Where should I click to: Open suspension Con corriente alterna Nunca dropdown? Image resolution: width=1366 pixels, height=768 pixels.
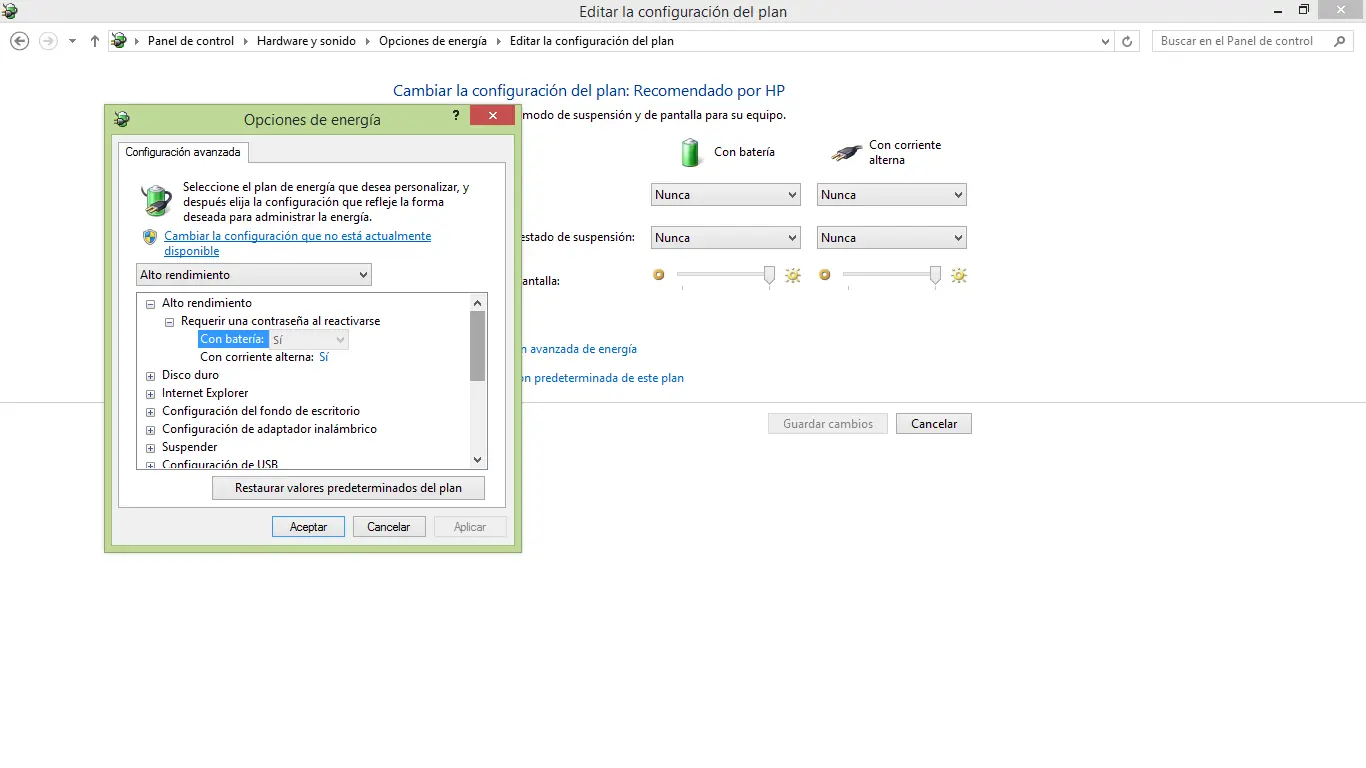click(x=891, y=238)
